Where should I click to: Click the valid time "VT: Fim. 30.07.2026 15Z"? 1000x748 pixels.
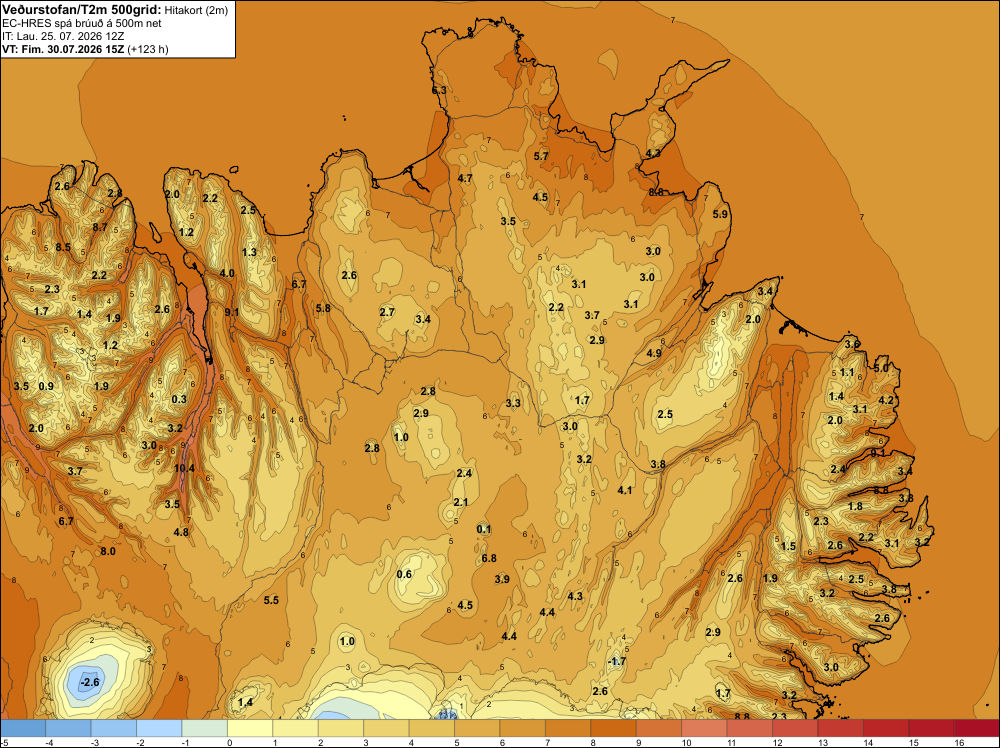pos(63,49)
